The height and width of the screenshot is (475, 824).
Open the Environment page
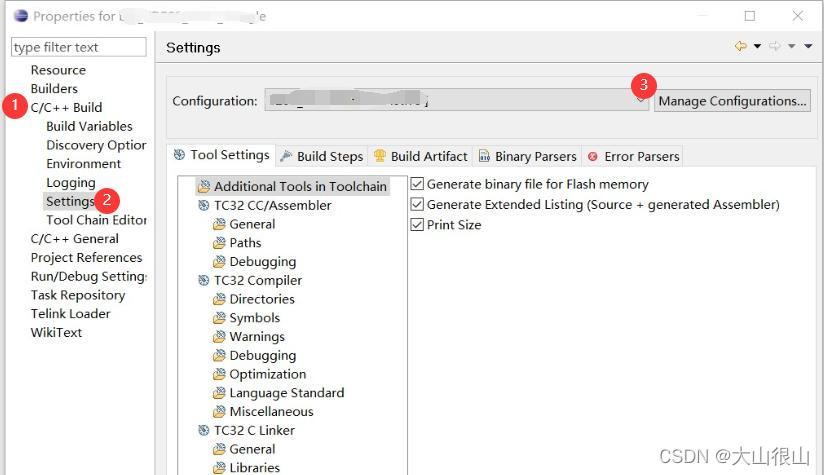pos(84,163)
